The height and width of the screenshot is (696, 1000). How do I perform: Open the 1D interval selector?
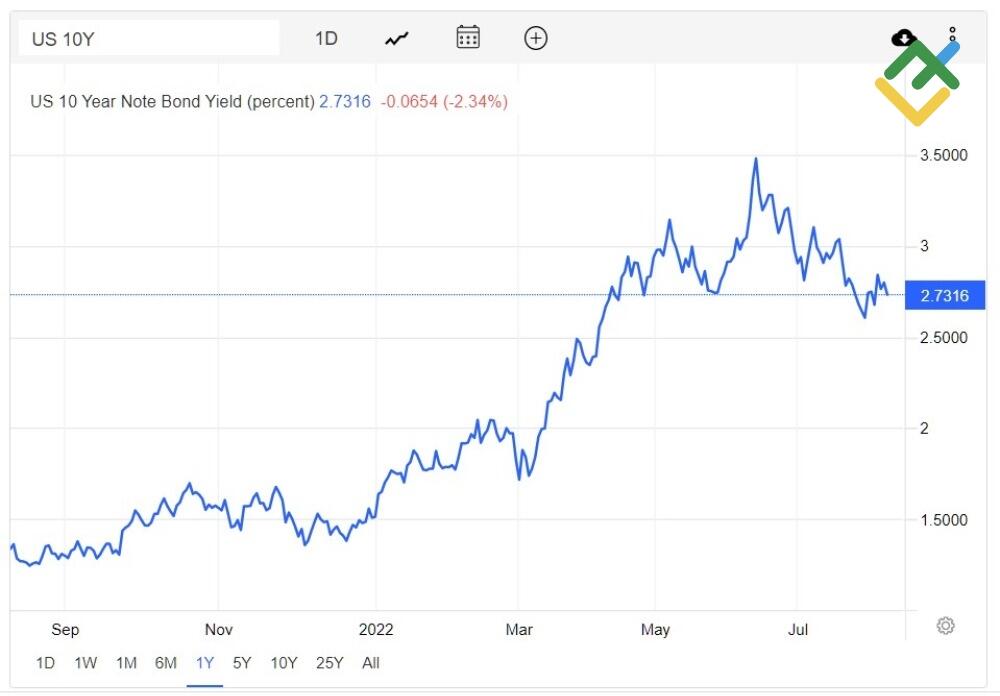(325, 38)
